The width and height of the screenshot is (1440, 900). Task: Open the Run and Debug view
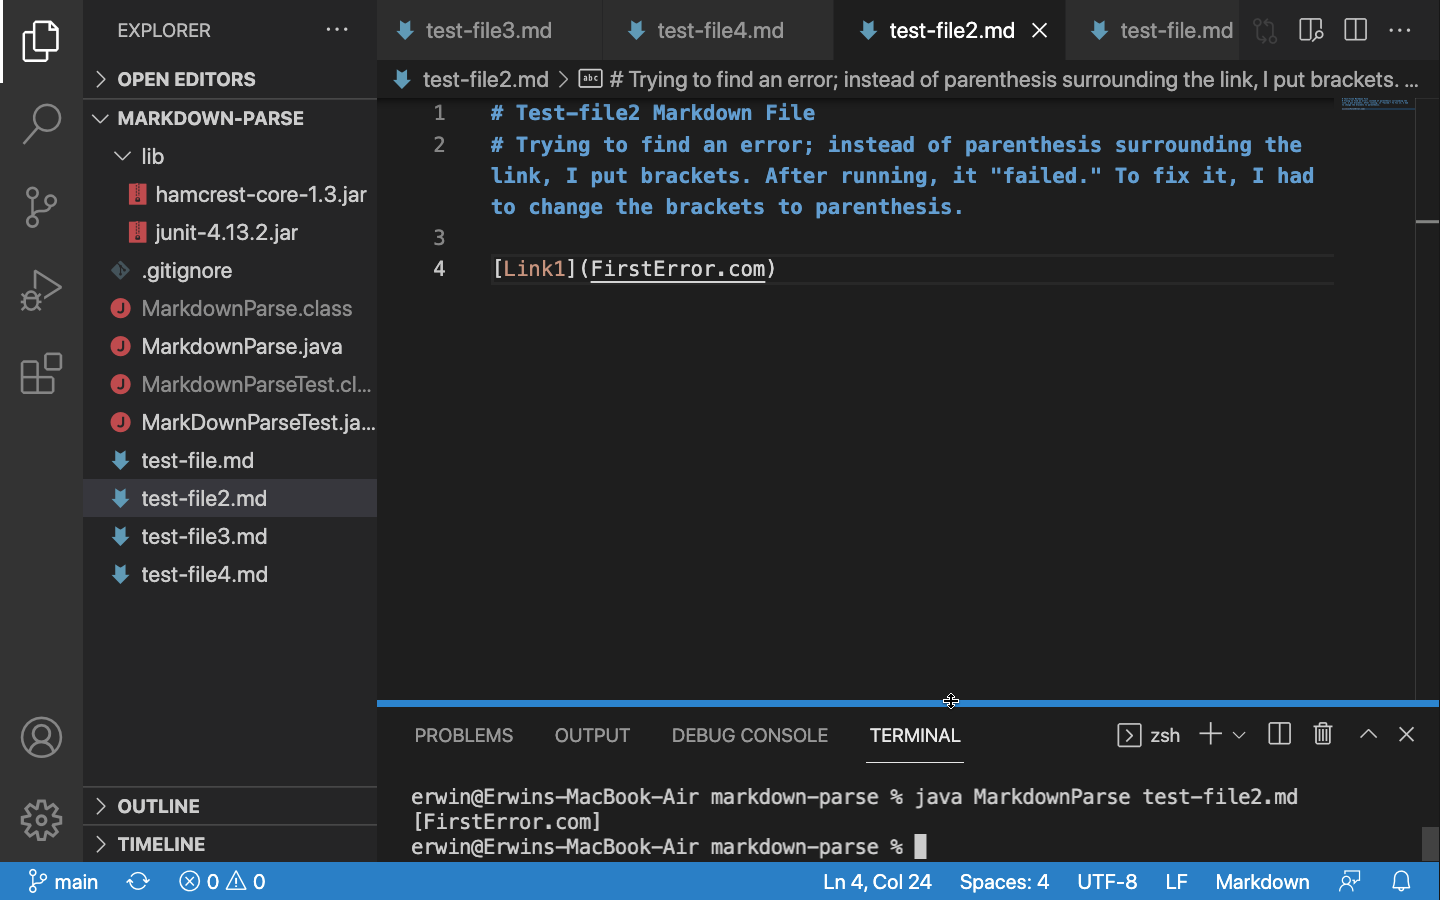pos(41,290)
